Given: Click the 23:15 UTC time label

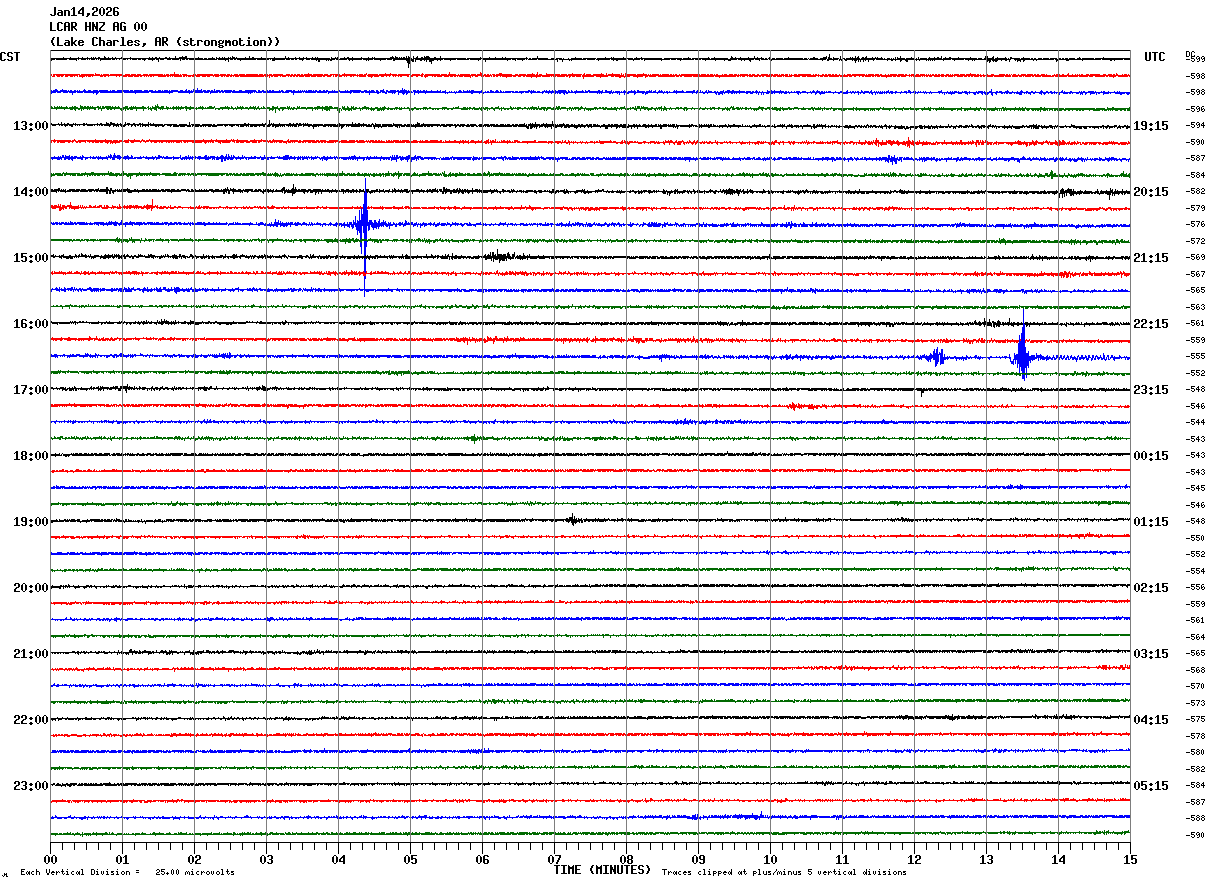Looking at the screenshot, I should 1151,390.
